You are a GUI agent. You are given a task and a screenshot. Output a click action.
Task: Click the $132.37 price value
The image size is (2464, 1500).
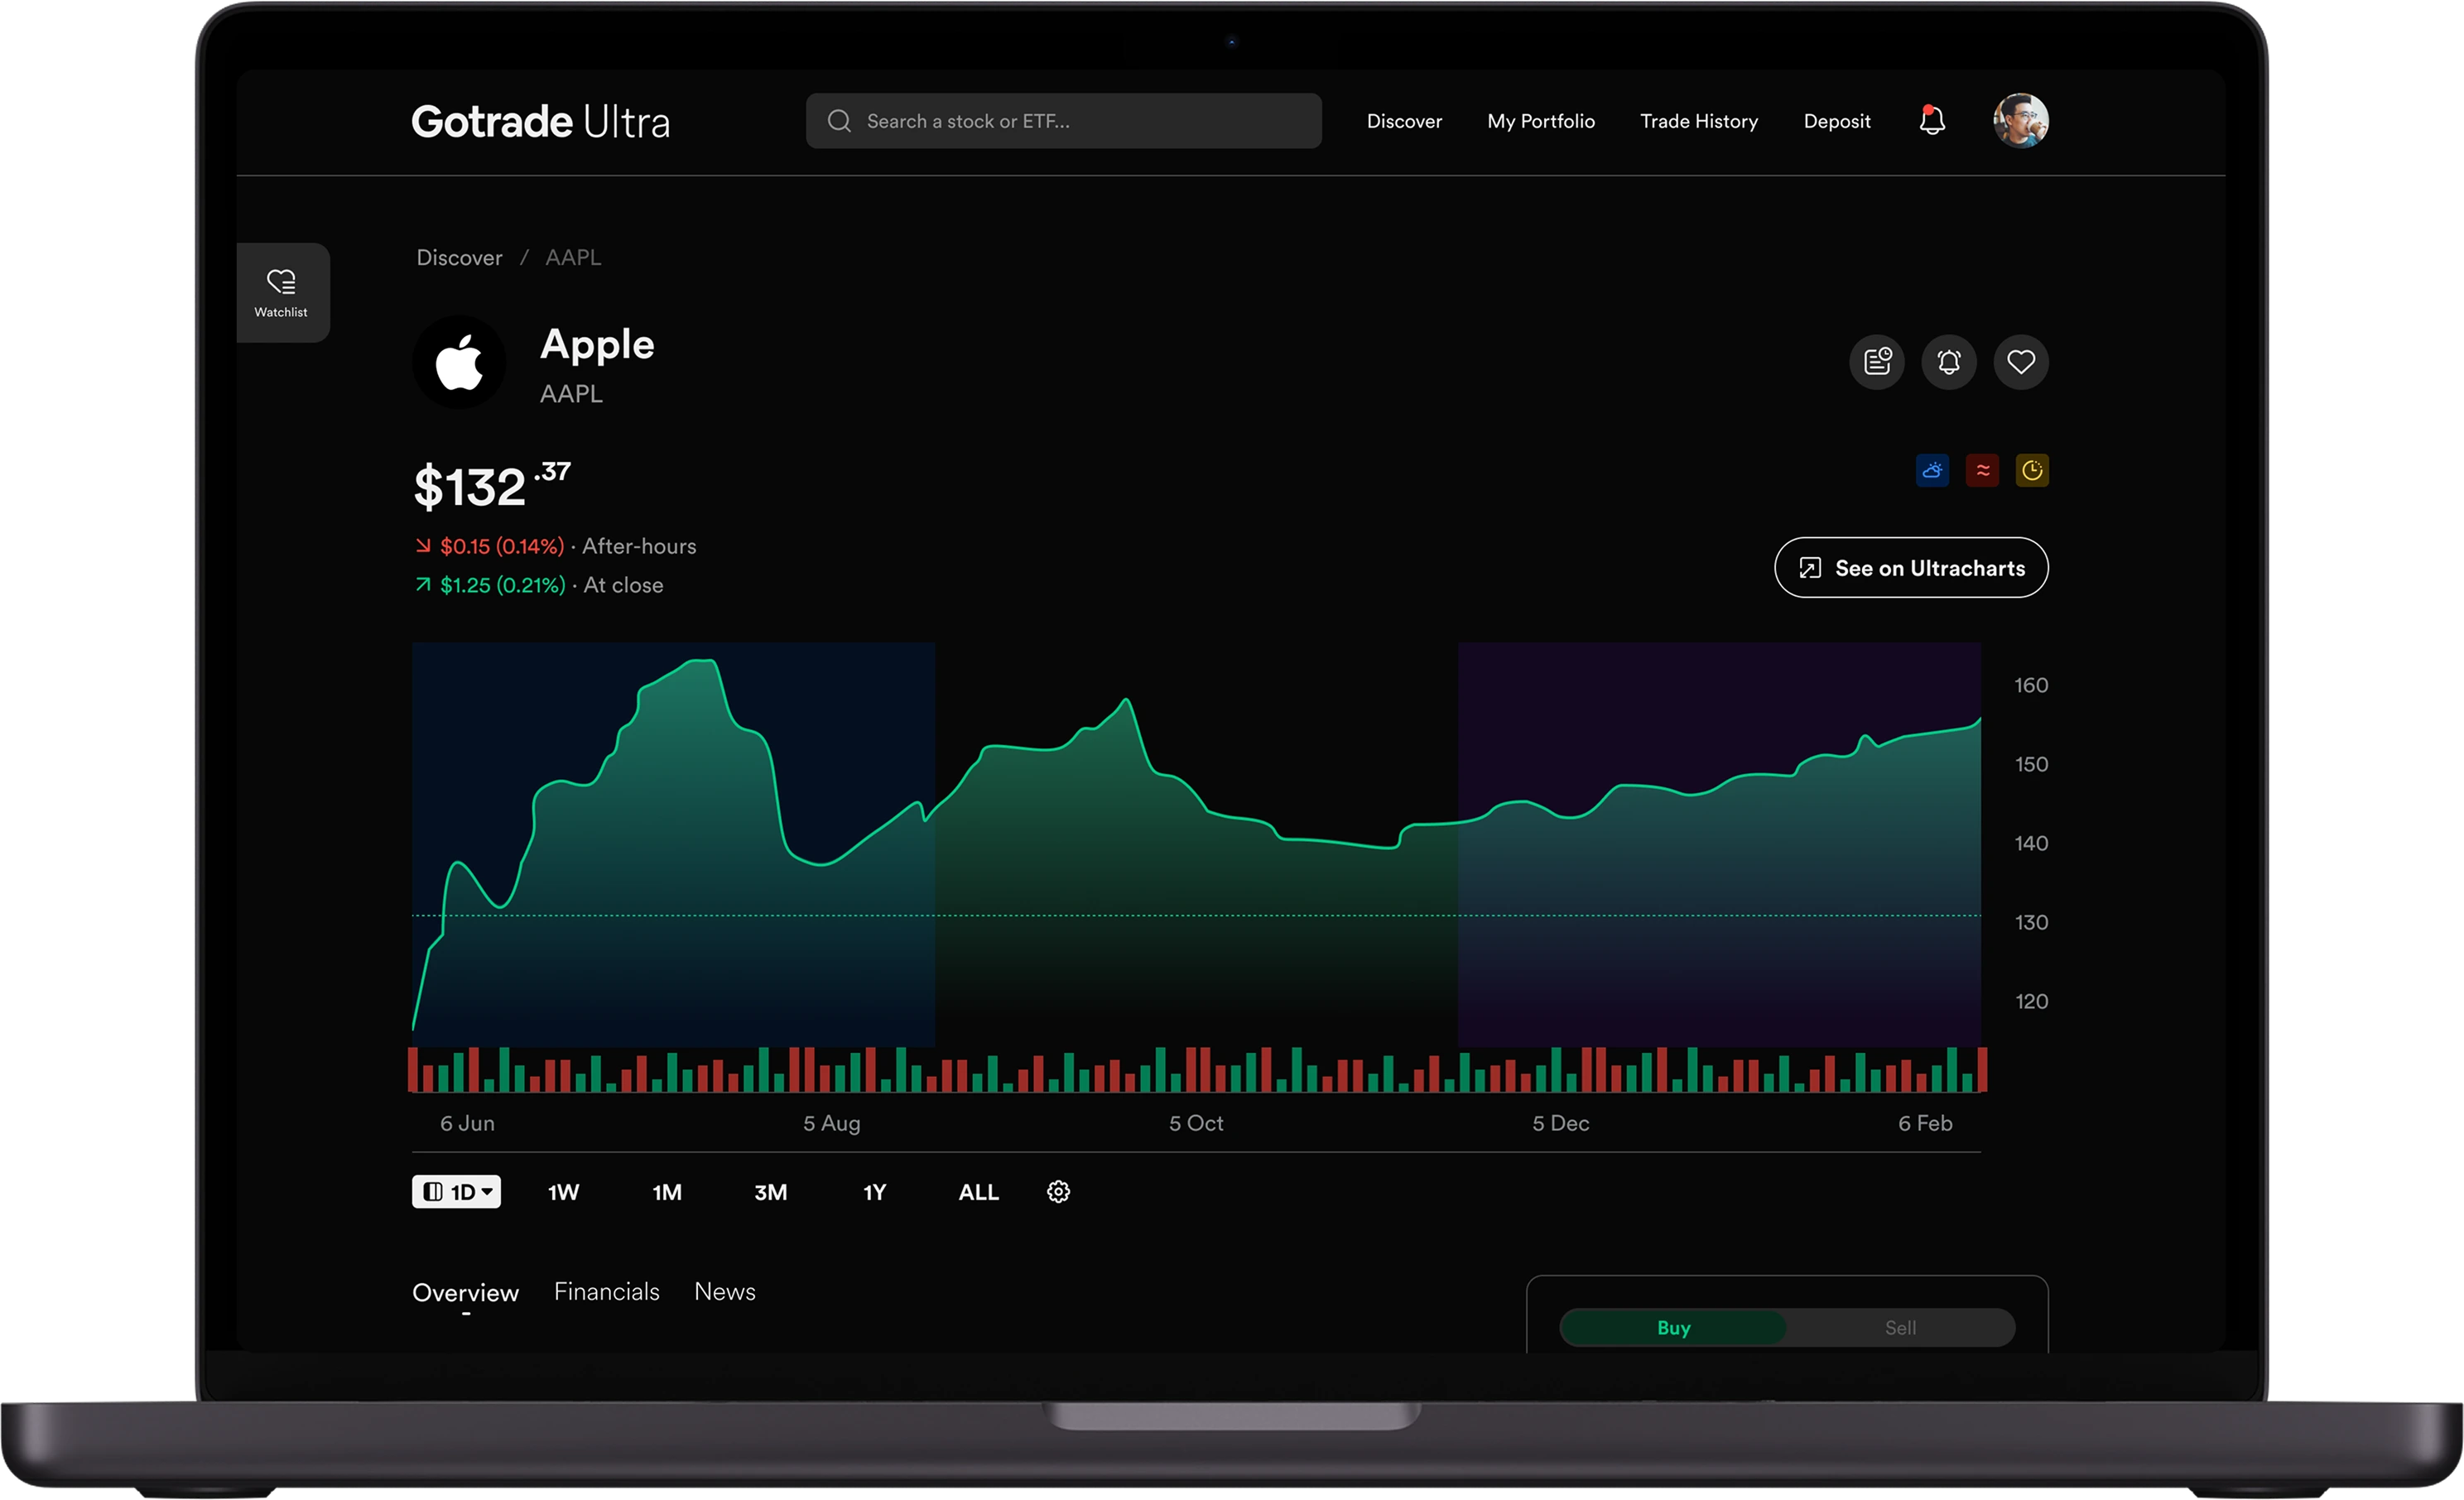pos(492,486)
